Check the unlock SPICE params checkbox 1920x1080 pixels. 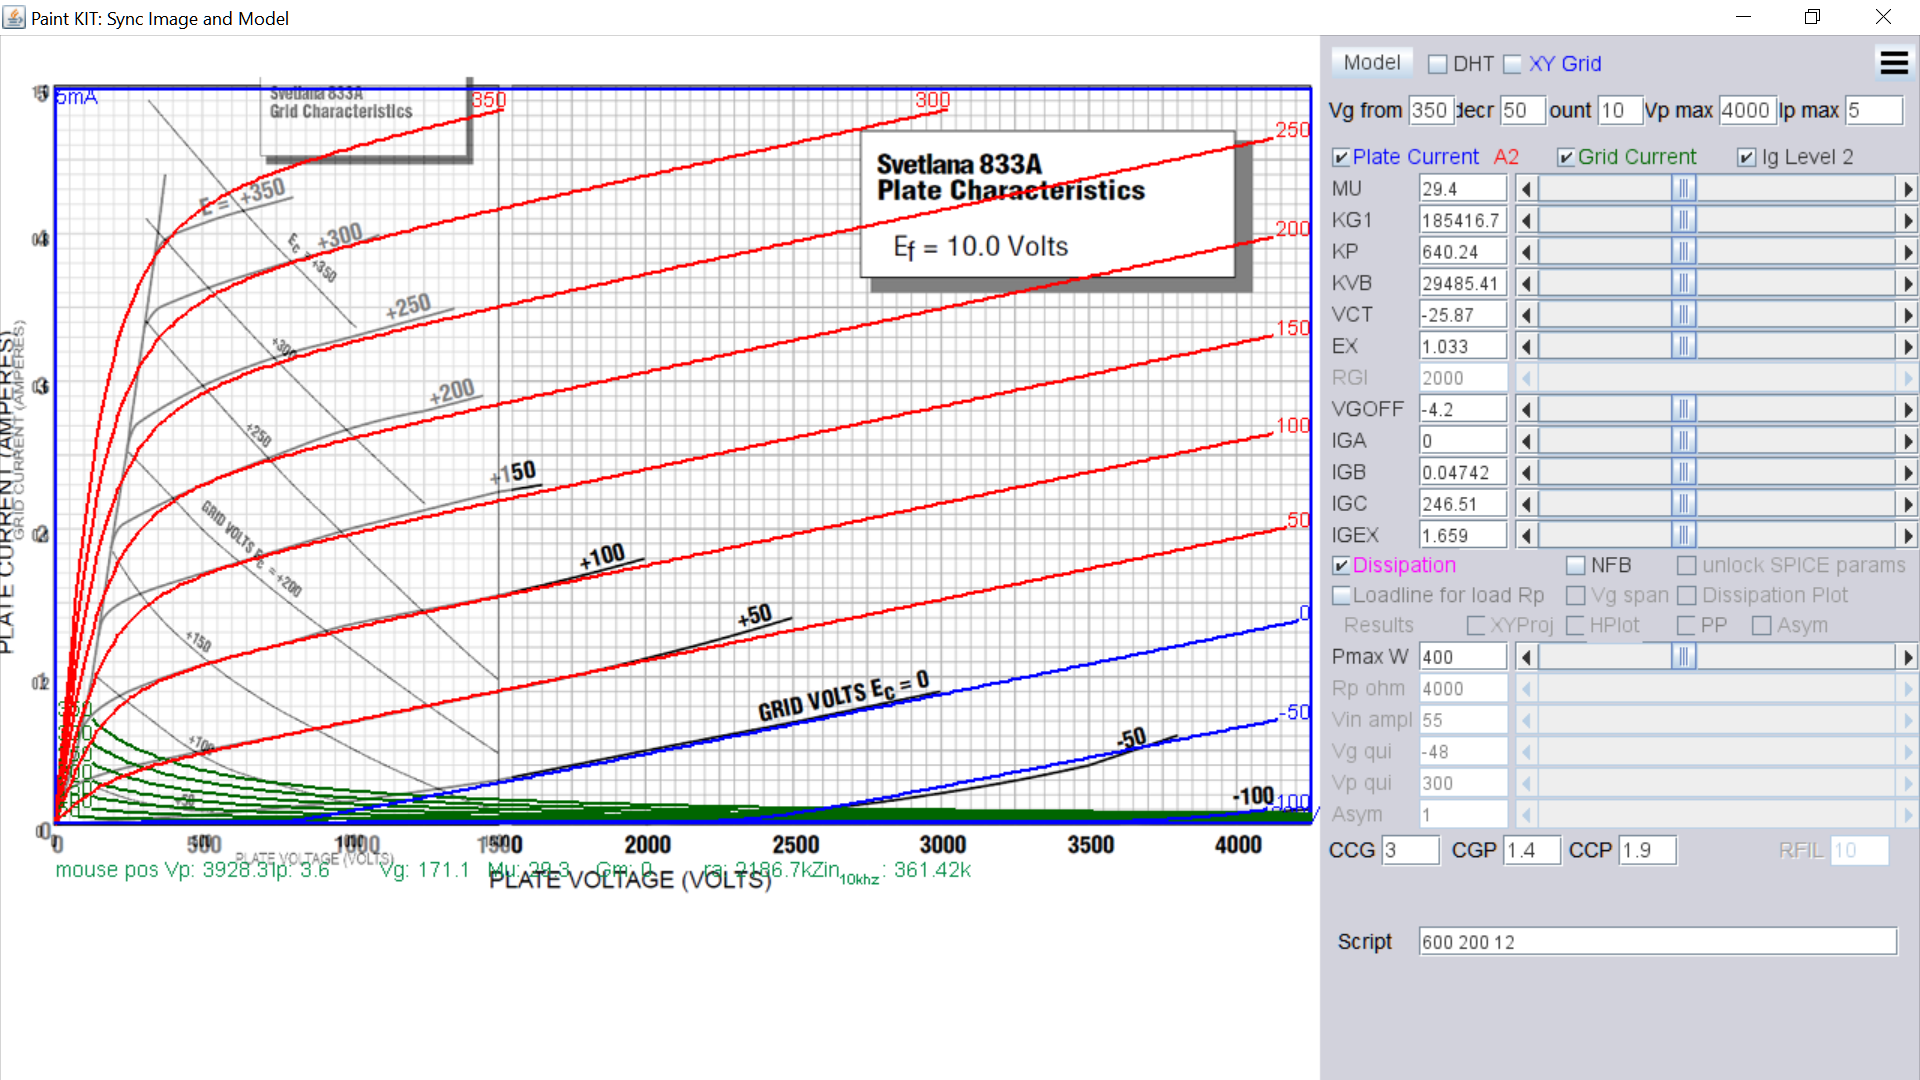pos(1687,566)
